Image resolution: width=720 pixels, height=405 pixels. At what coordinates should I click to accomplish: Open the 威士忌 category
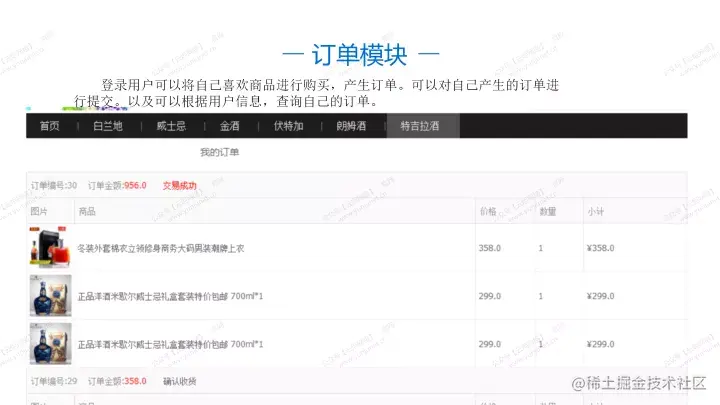(x=171, y=126)
